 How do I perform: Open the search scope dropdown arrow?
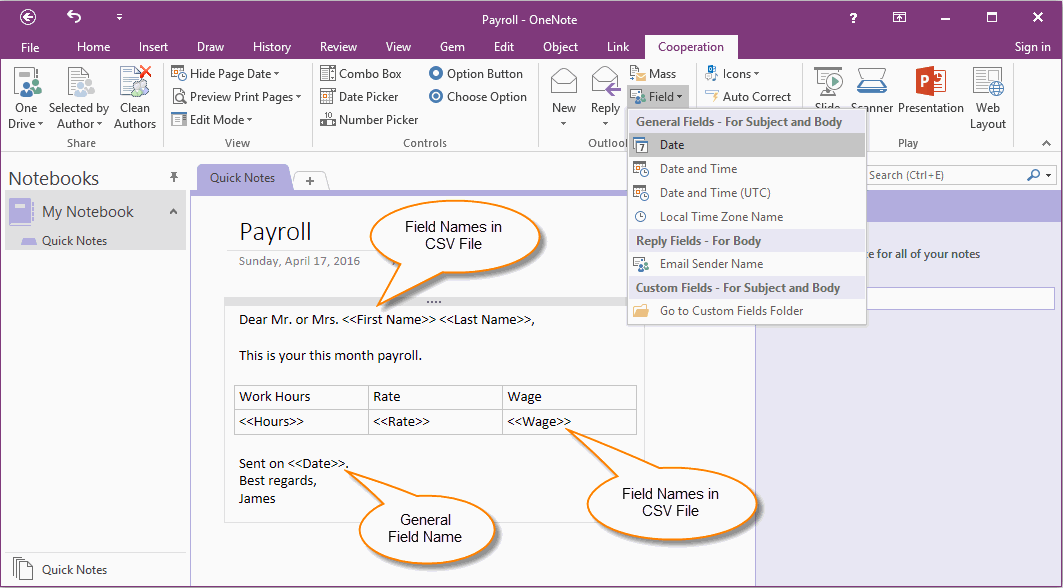point(1049,176)
